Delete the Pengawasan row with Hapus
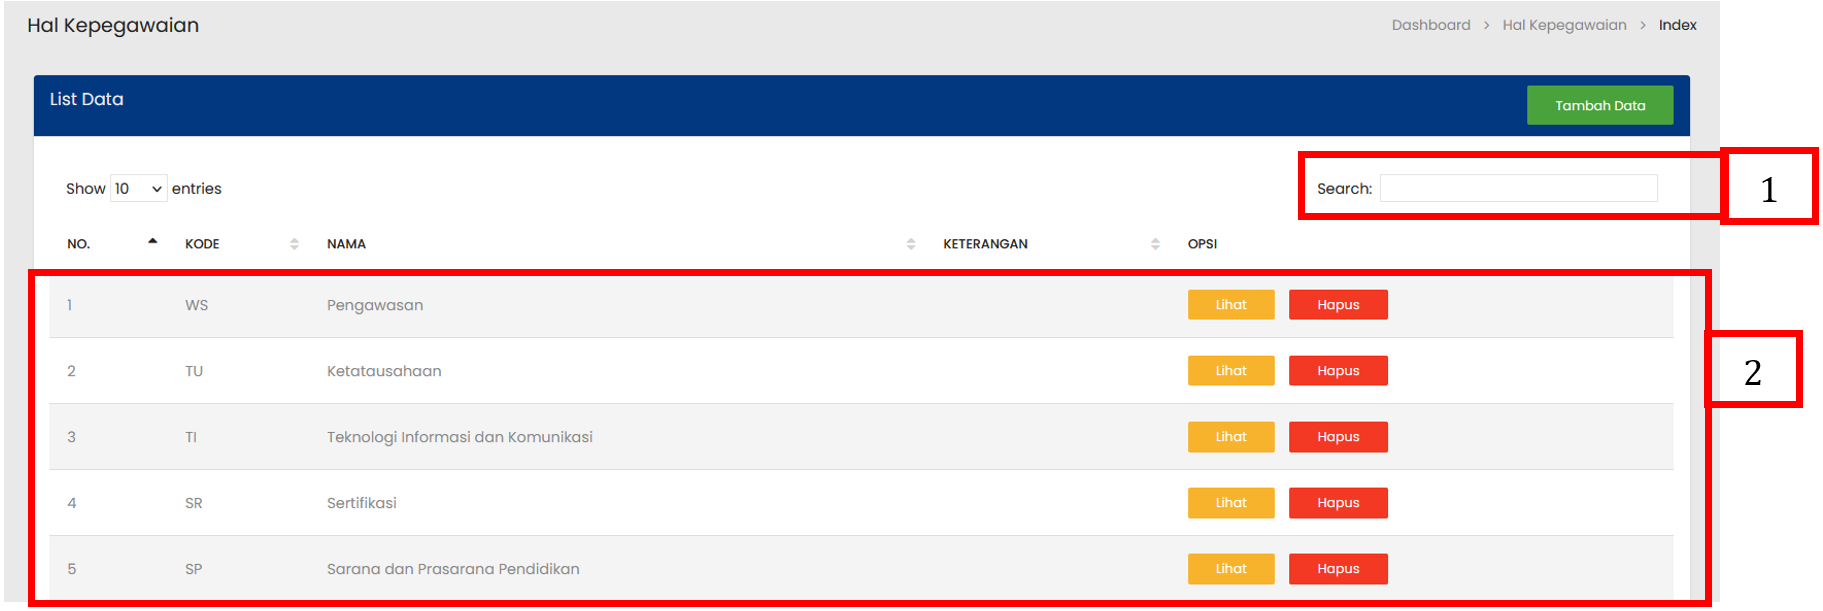1823x611 pixels. click(x=1337, y=305)
